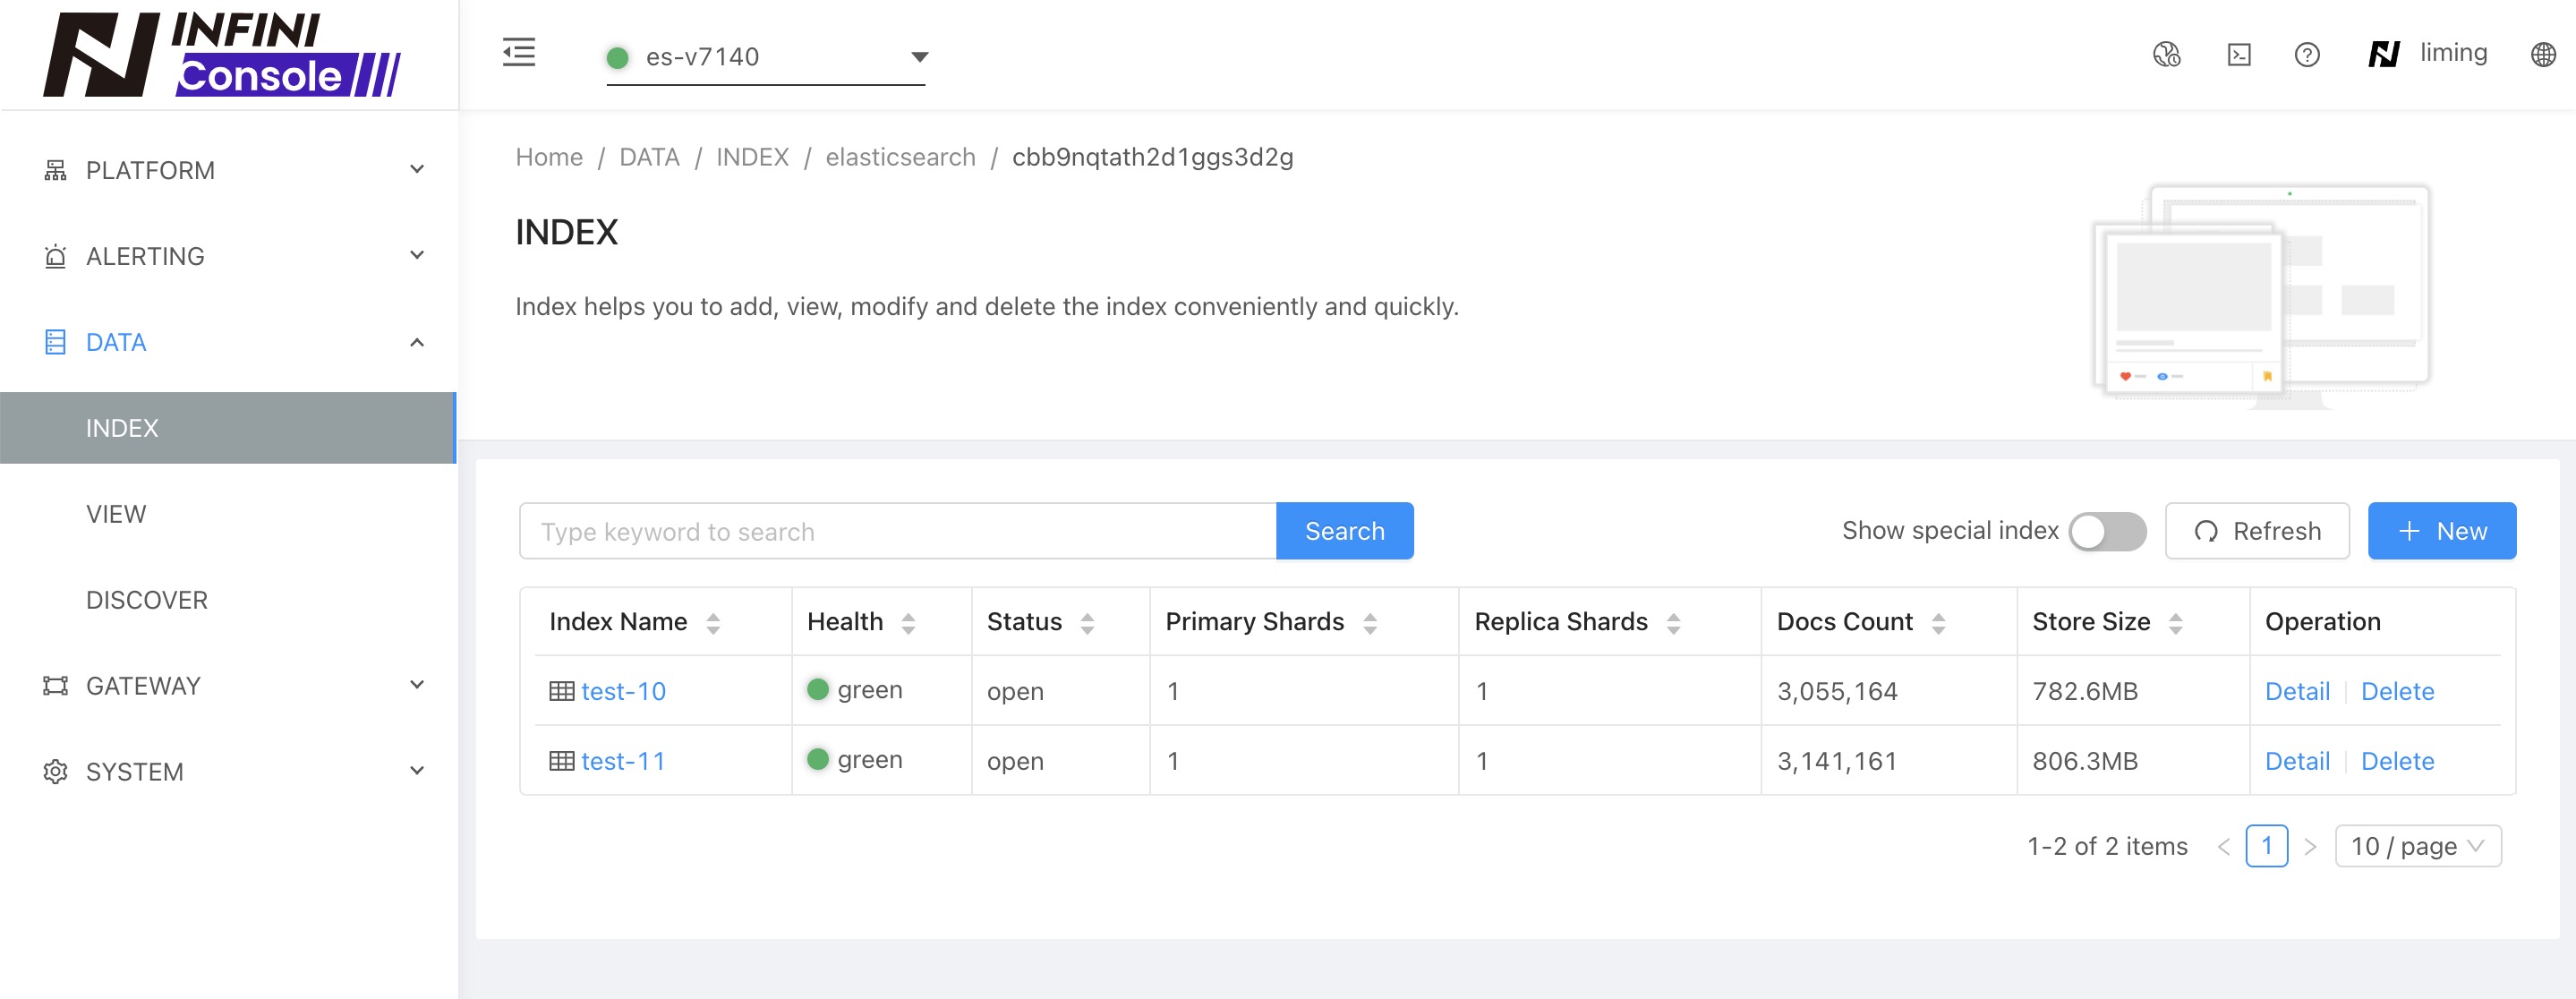Image resolution: width=2576 pixels, height=999 pixels.
Task: Open the console terminal icon
Action: (2240, 55)
